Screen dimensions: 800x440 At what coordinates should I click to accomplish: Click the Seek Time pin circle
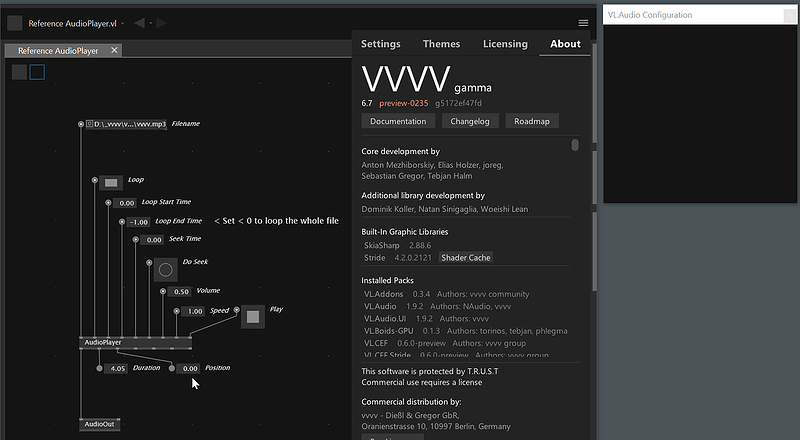(x=135, y=239)
